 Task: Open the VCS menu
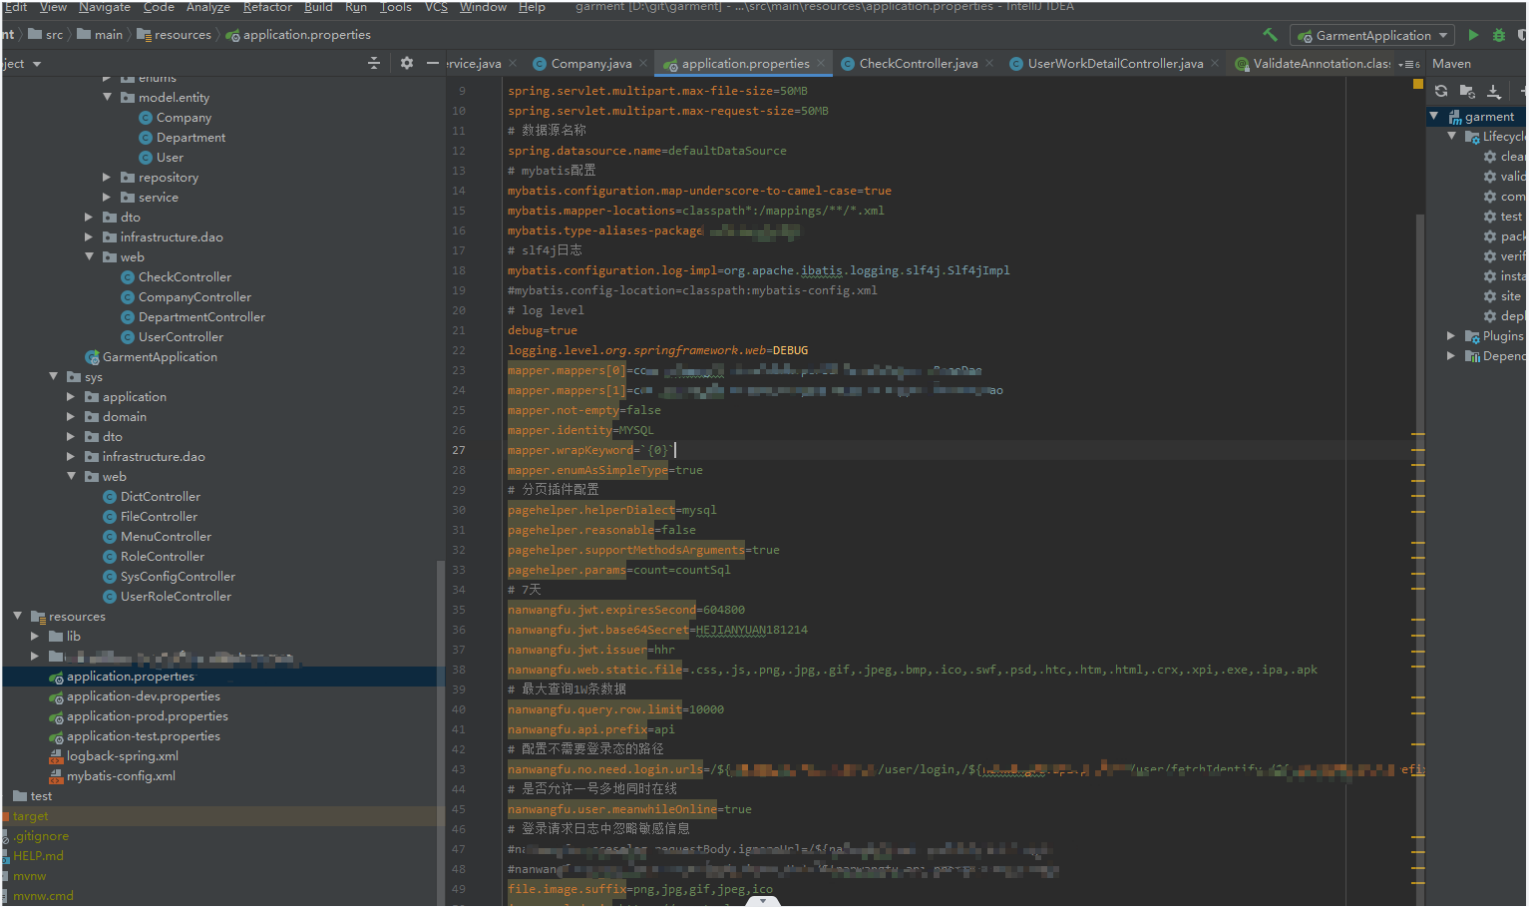[x=436, y=7]
